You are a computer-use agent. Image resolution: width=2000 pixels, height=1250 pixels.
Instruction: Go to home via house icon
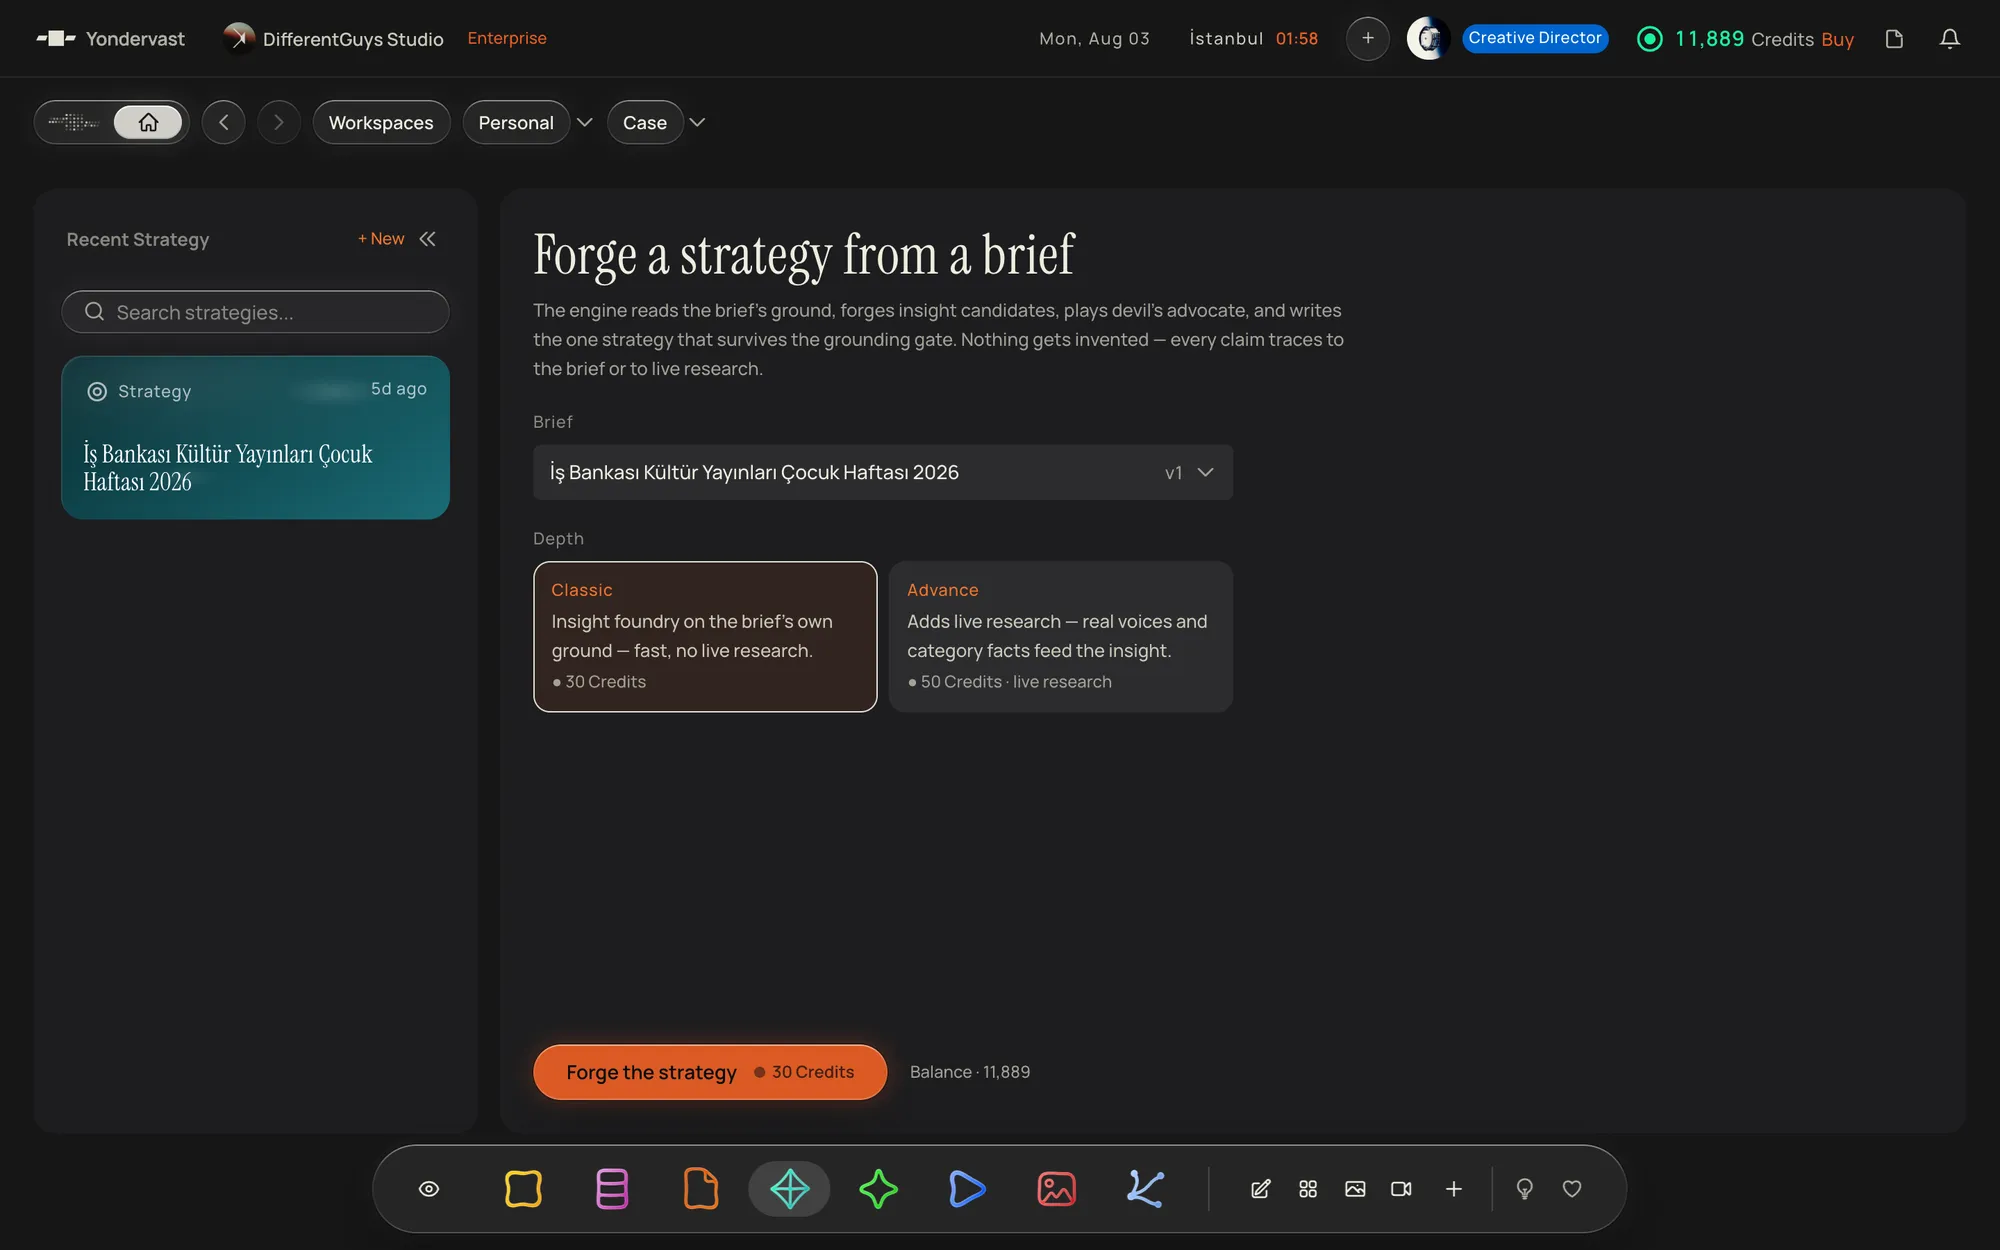pyautogui.click(x=148, y=122)
